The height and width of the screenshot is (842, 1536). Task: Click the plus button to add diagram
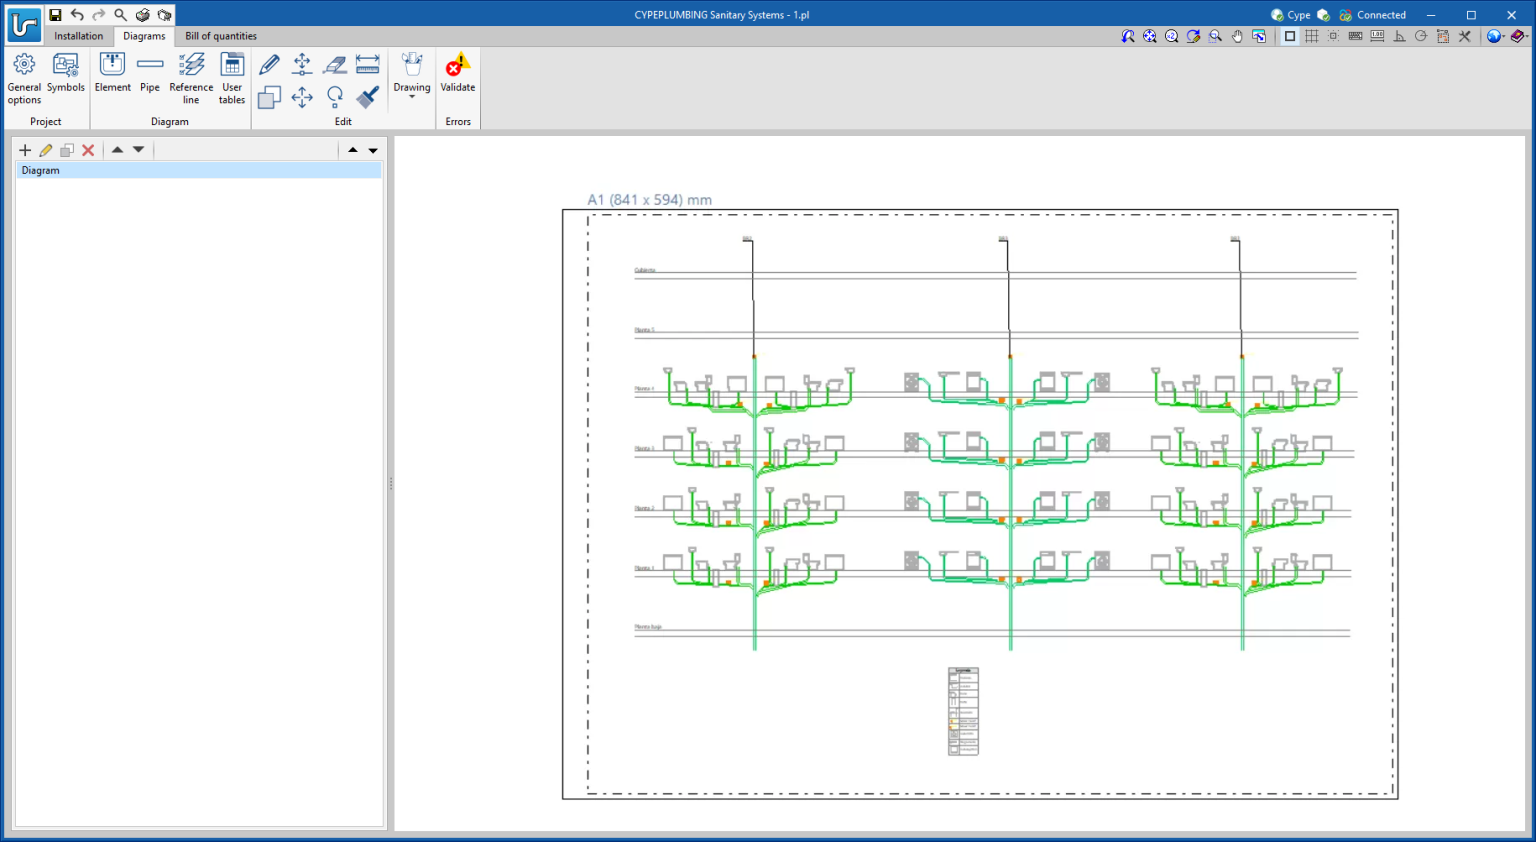pyautogui.click(x=25, y=150)
